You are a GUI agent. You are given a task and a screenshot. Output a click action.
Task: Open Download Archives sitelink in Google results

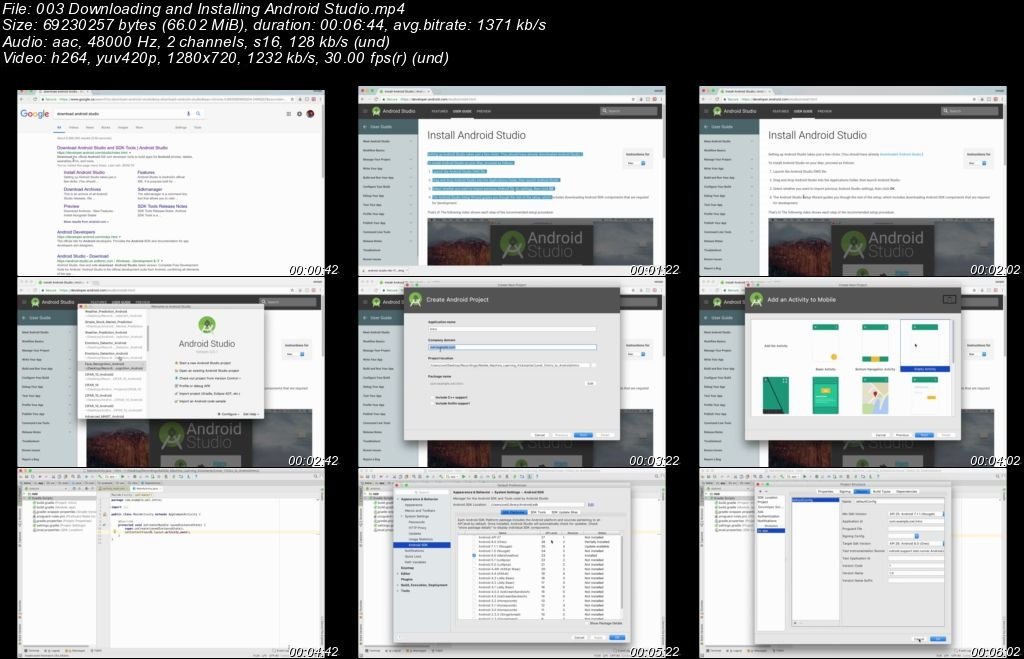pos(82,189)
